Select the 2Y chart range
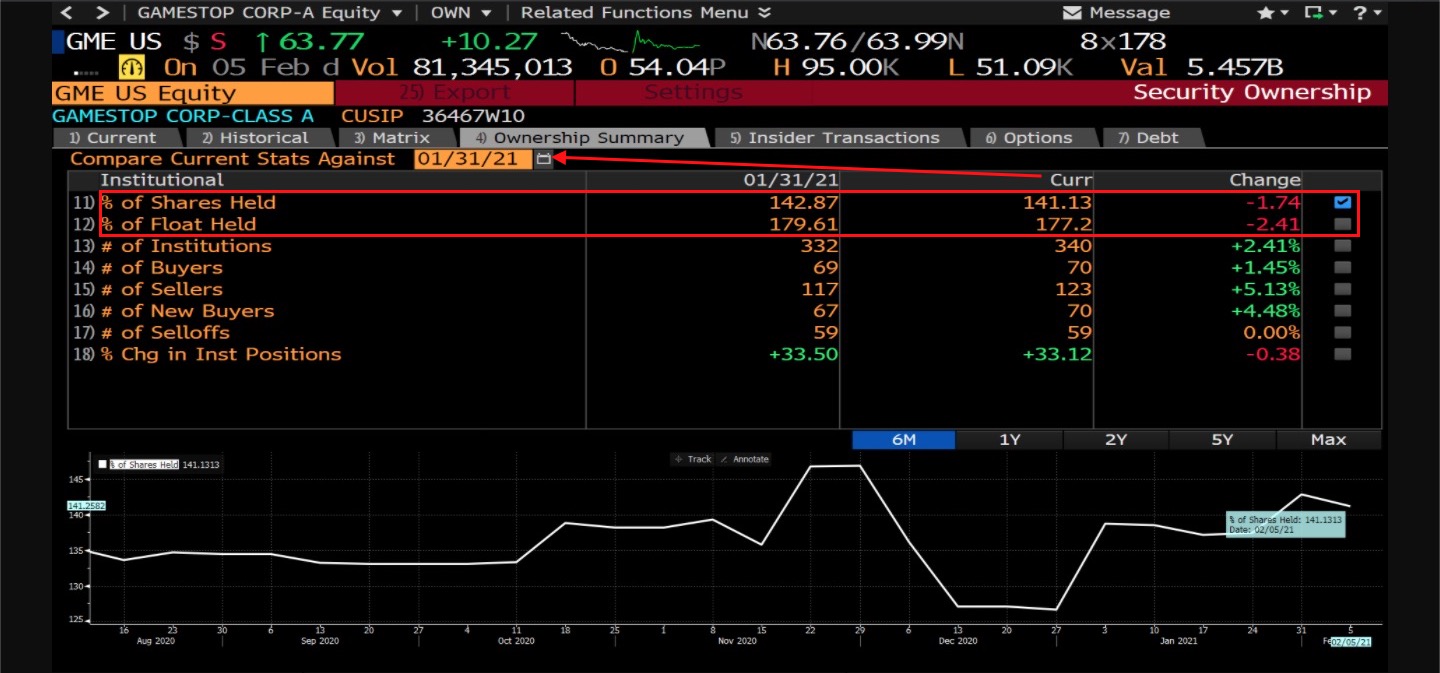This screenshot has width=1440, height=673. click(x=1116, y=439)
